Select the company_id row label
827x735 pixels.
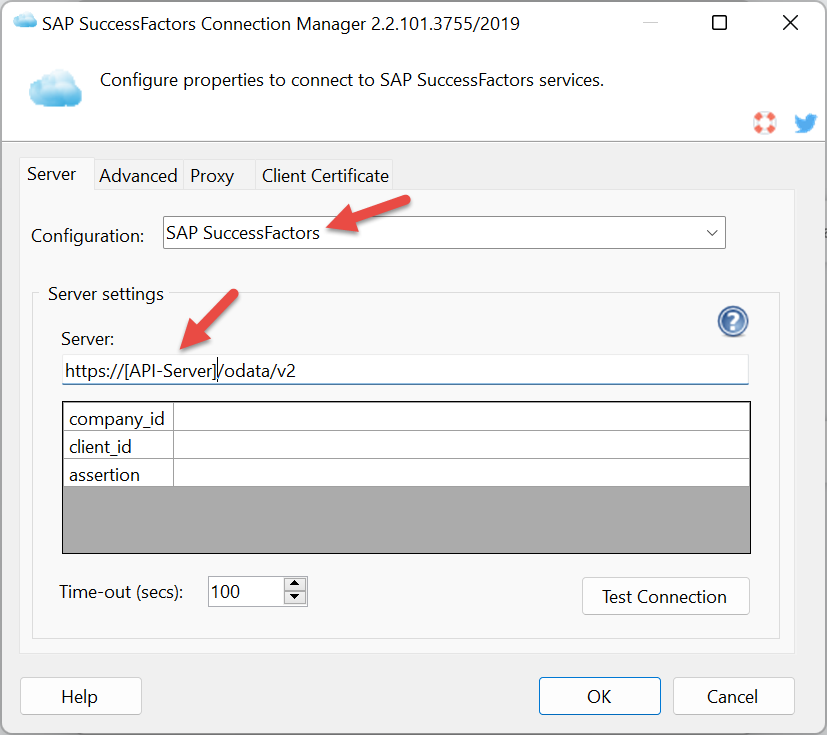coord(118,418)
